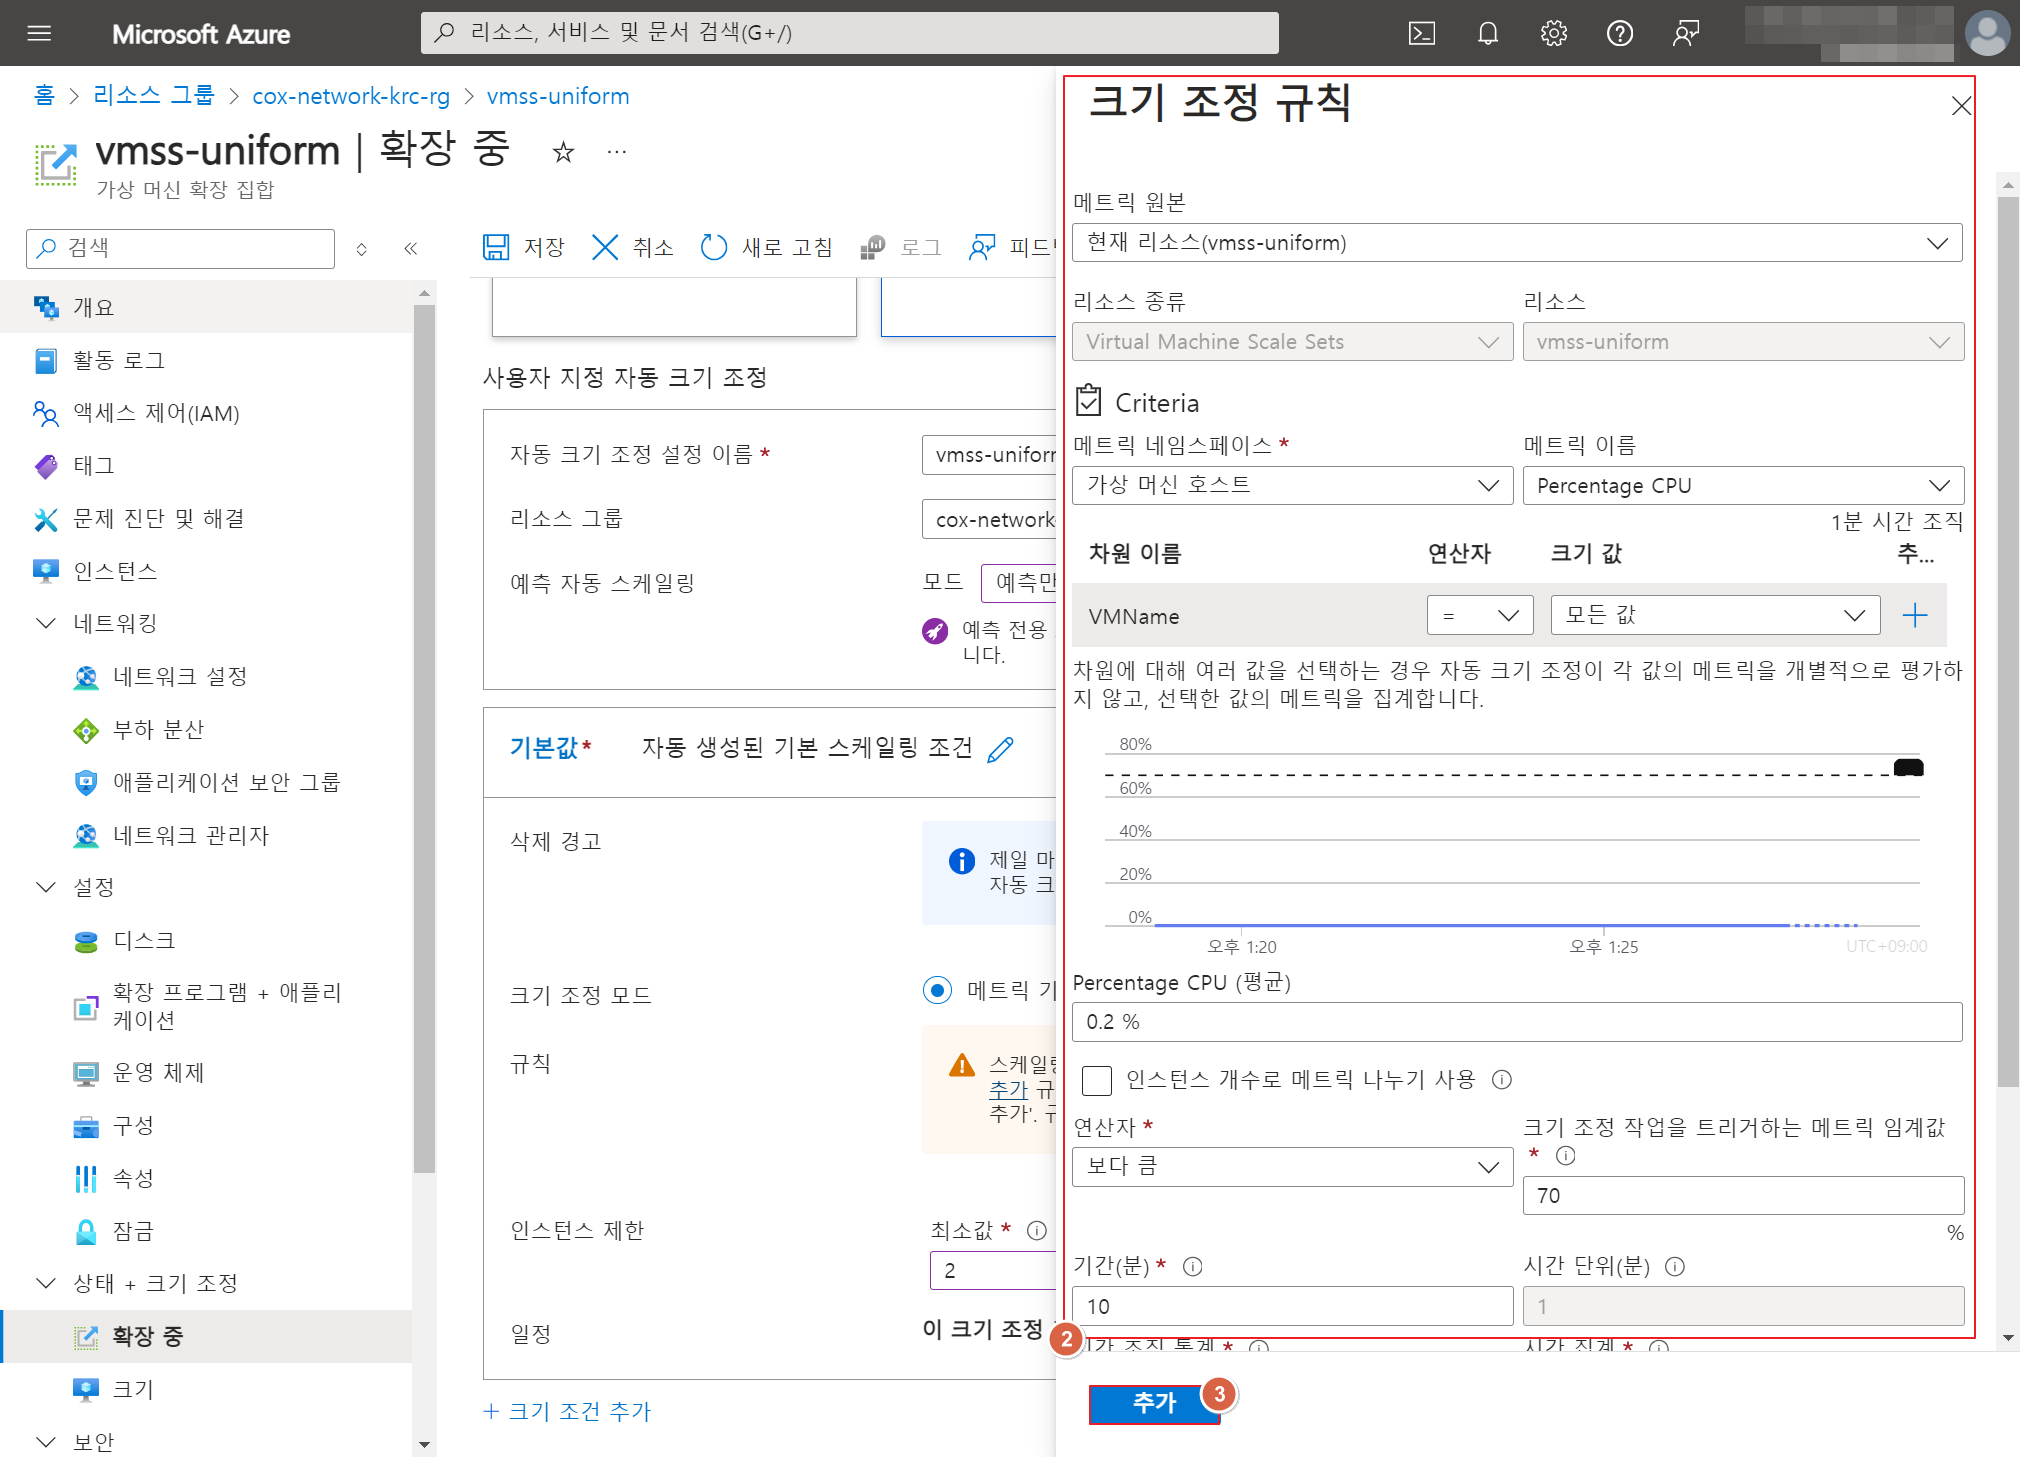The image size is (2020, 1457).
Task: Click the Add rule (추가) link in warning
Action: point(1008,1089)
